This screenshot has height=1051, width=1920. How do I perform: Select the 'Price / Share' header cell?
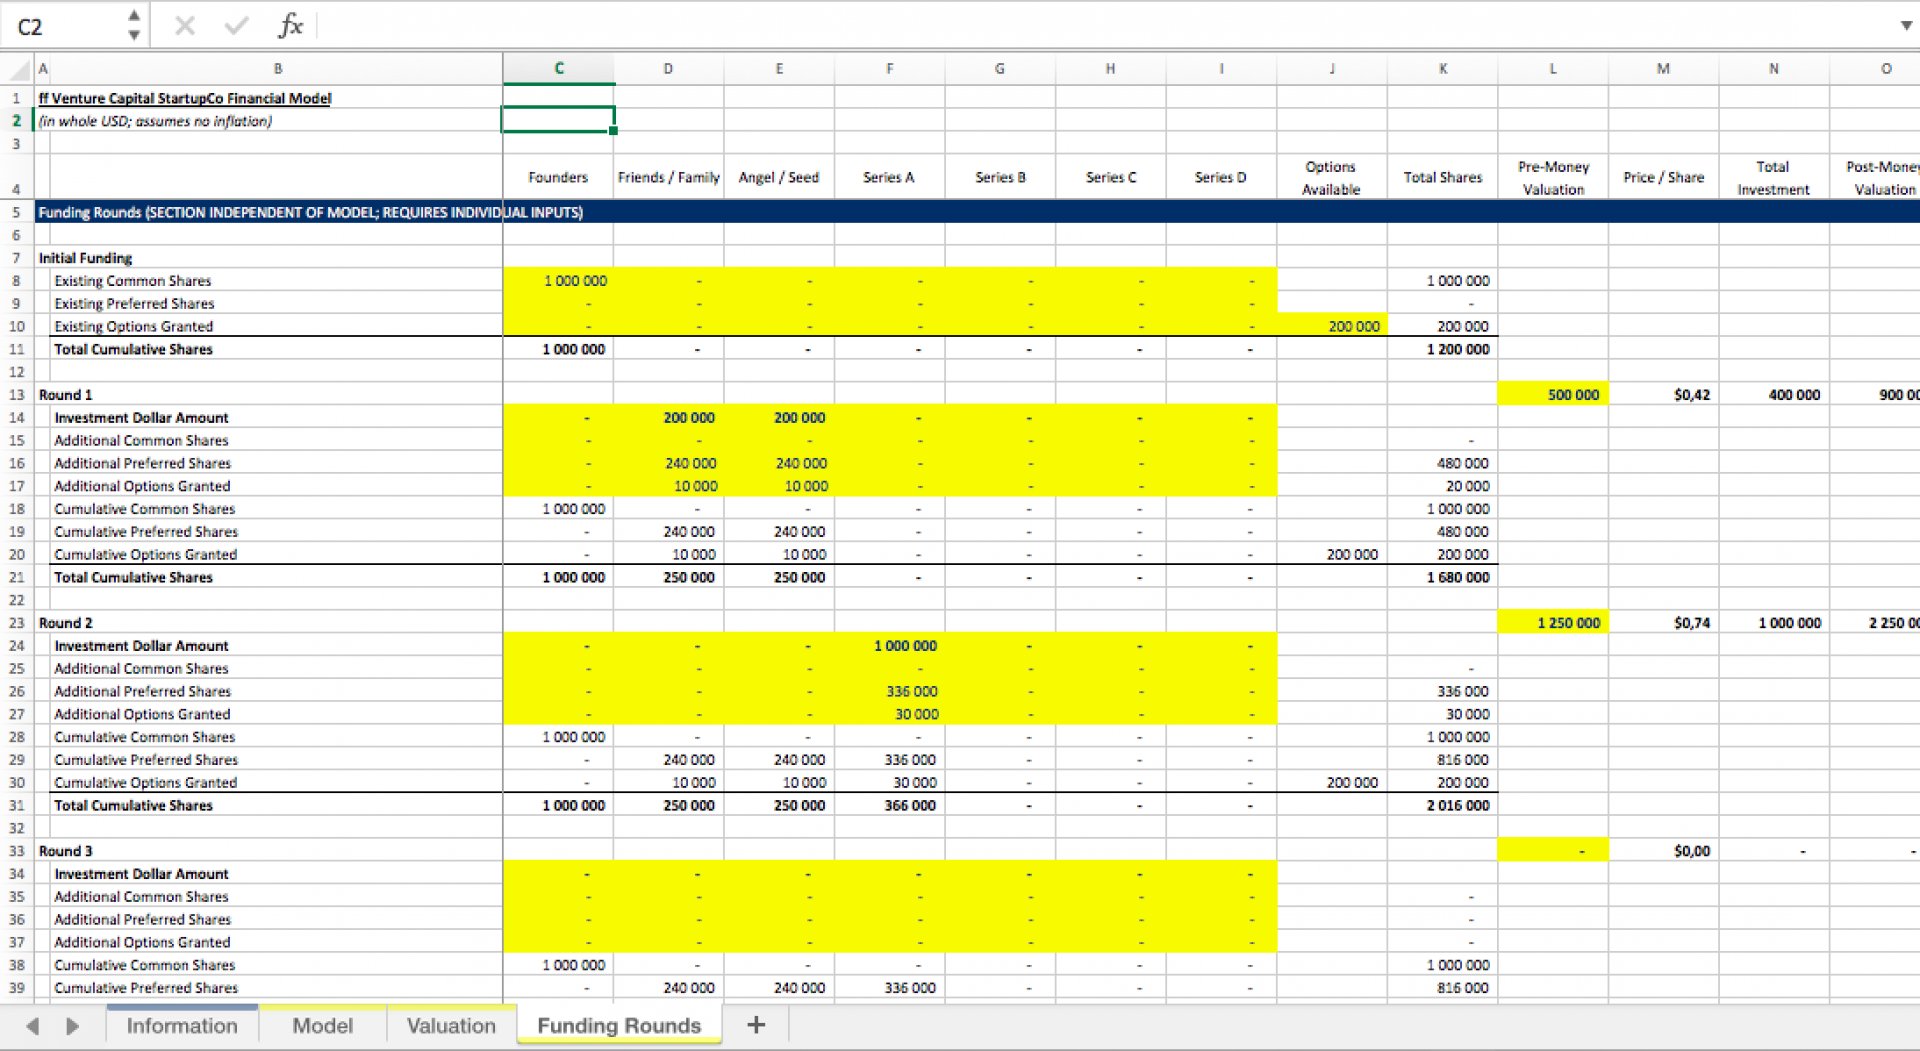(1663, 177)
